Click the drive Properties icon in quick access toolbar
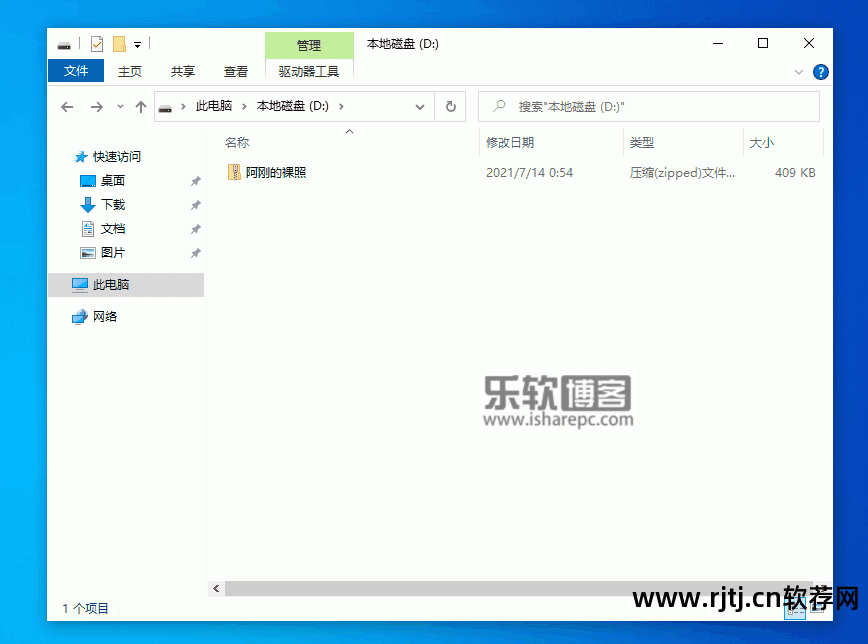The height and width of the screenshot is (644, 868). 96,44
